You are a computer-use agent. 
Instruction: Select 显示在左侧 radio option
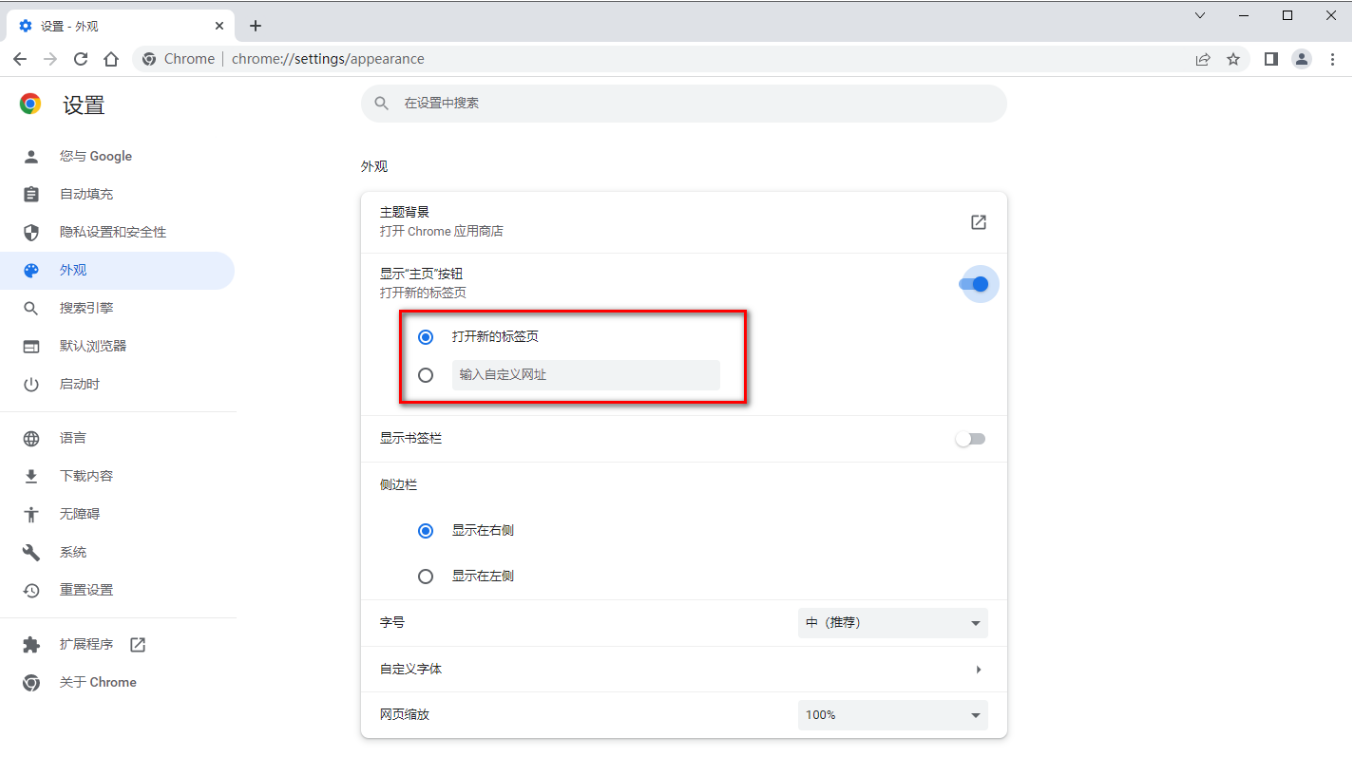tap(426, 577)
